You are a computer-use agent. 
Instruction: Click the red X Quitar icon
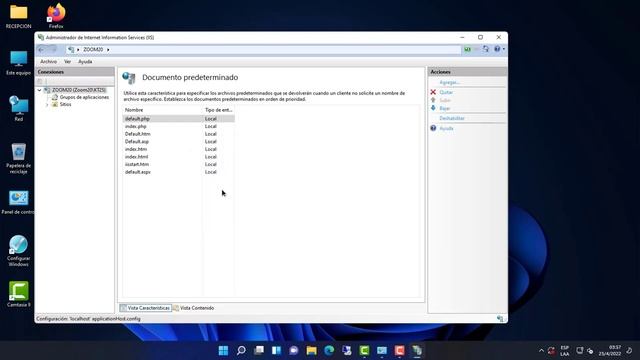click(433, 92)
